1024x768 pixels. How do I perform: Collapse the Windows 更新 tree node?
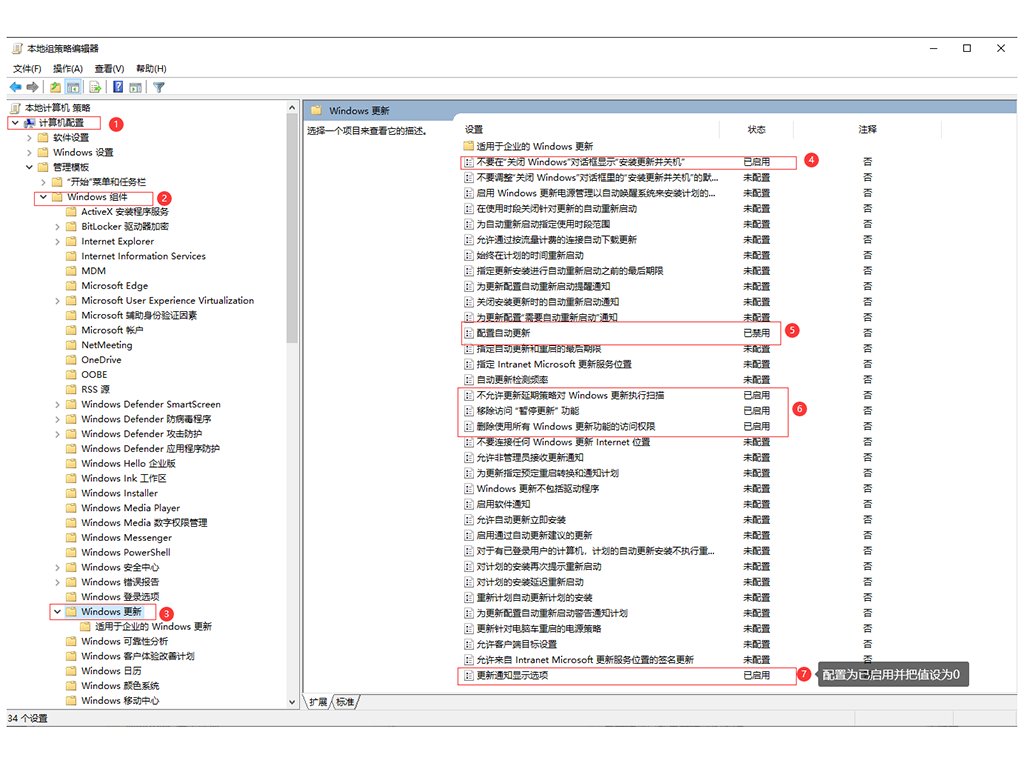pyautogui.click(x=57, y=612)
